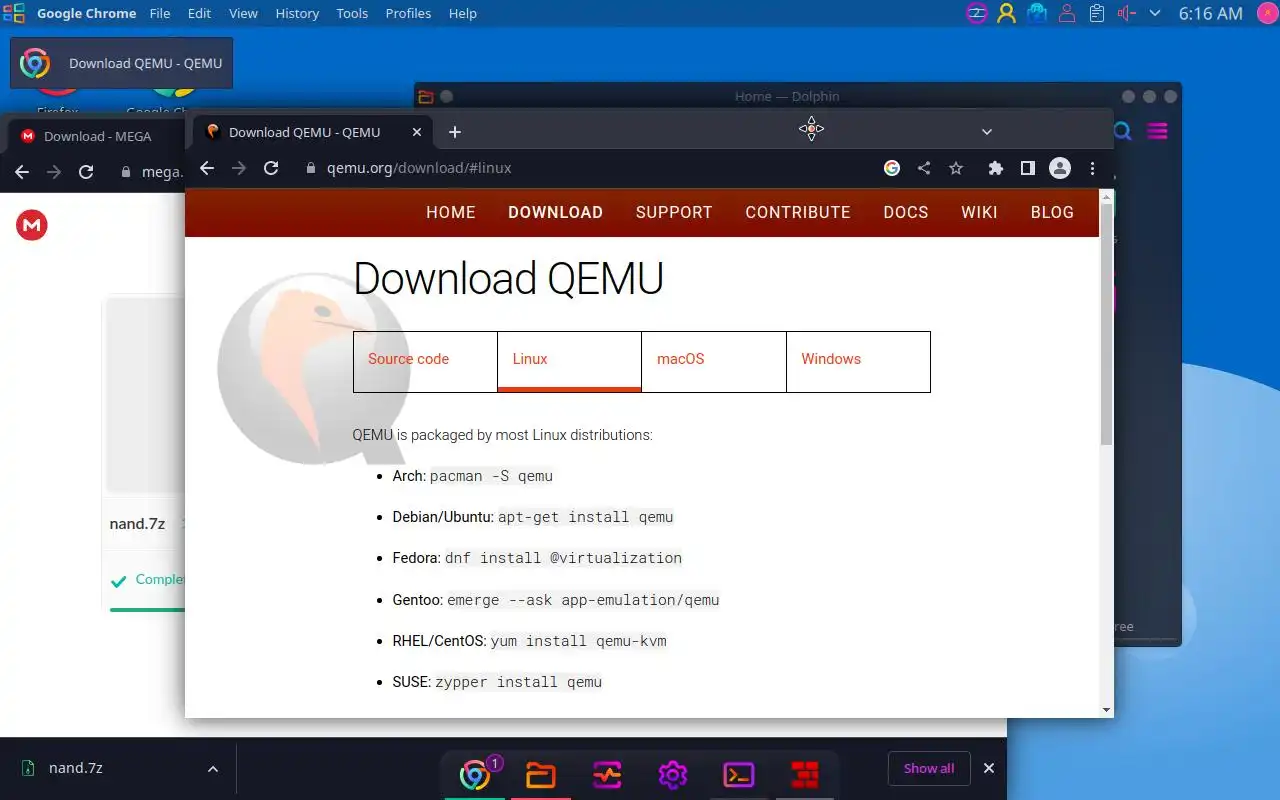
Task: Open Chrome from the taskbar dock
Action: [475, 775]
